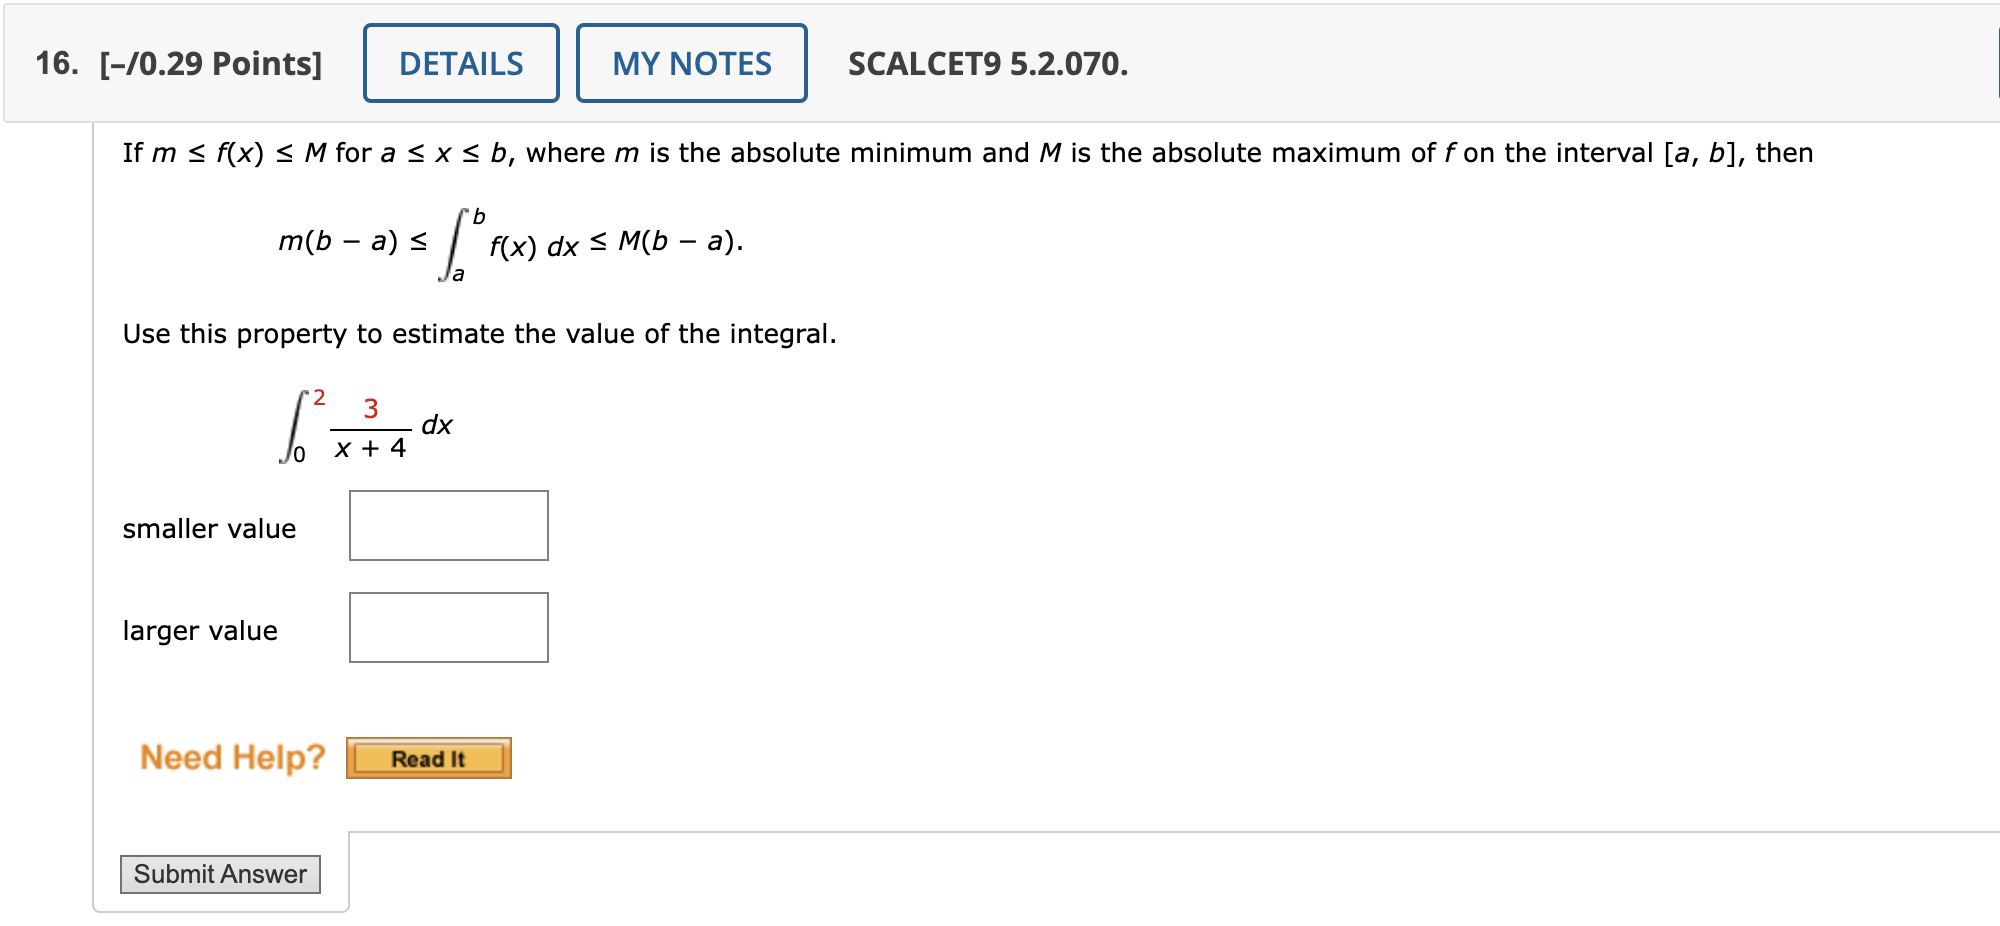Click the 'larger value' text label
2000x926 pixels.
(199, 631)
